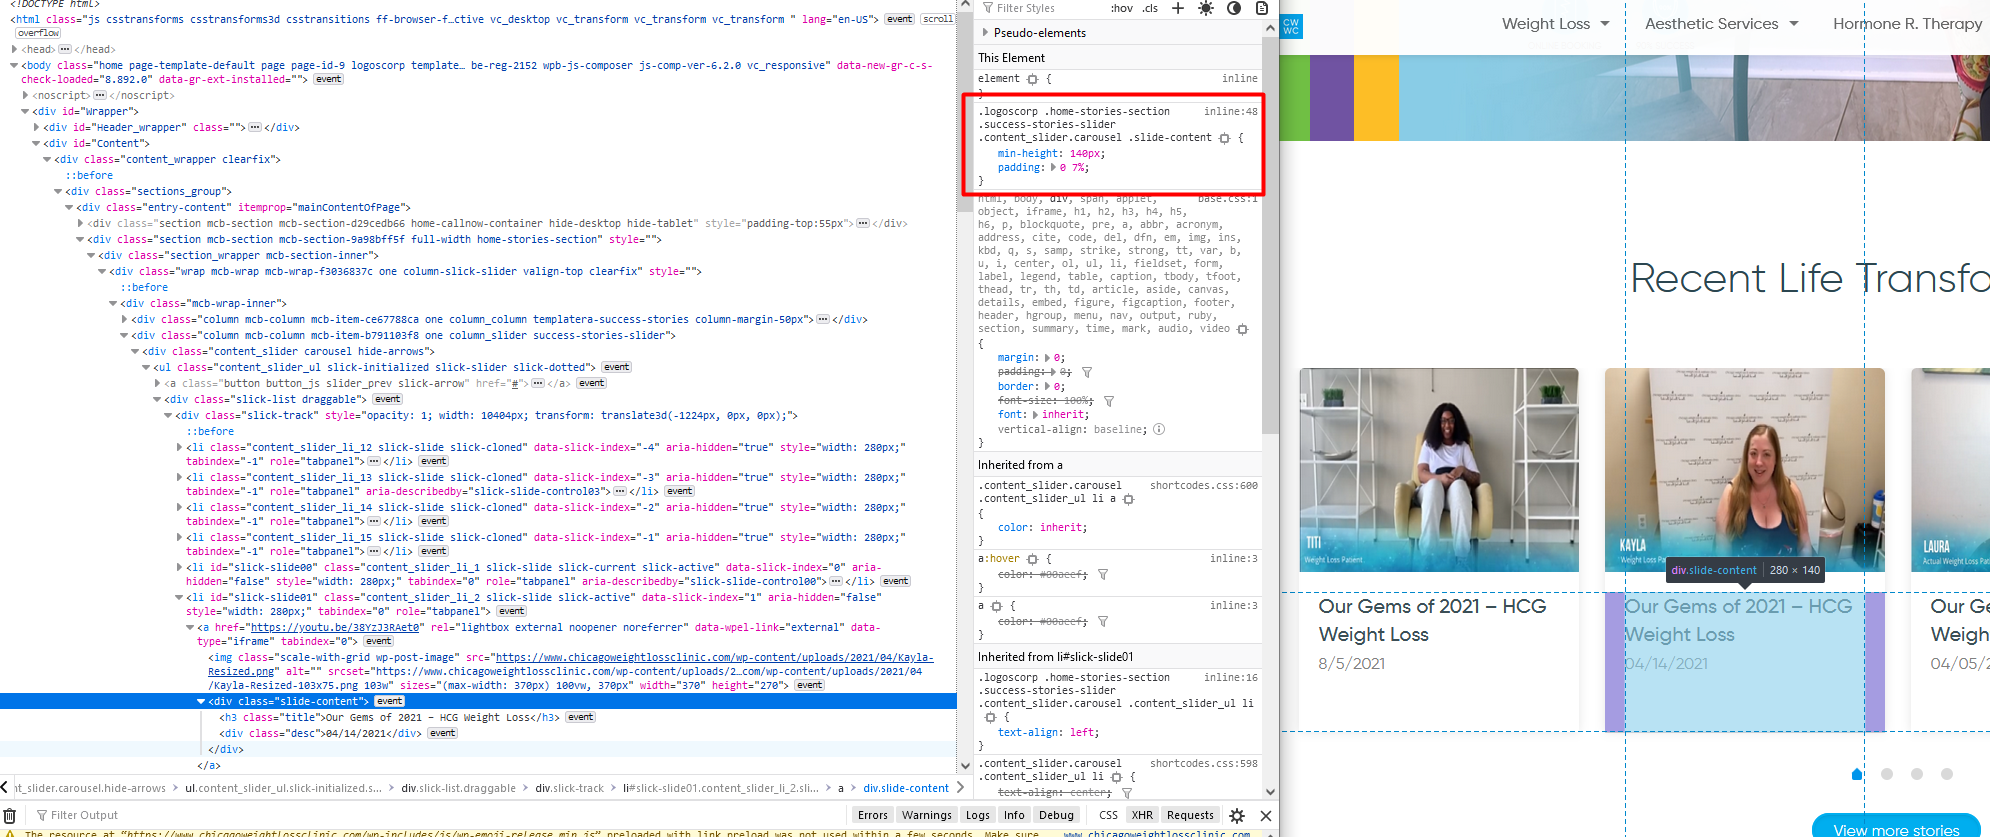The width and height of the screenshot is (1990, 837).
Task: Click View more stories button
Action: pos(1896,828)
